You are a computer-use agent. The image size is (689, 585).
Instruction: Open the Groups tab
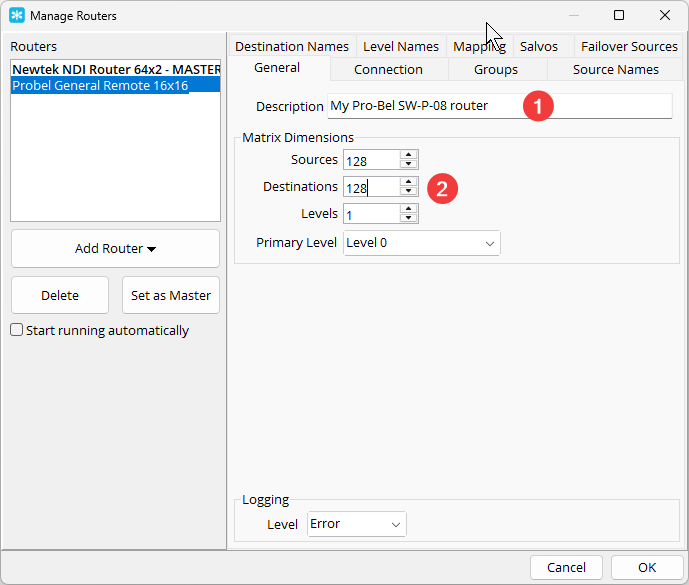(496, 69)
